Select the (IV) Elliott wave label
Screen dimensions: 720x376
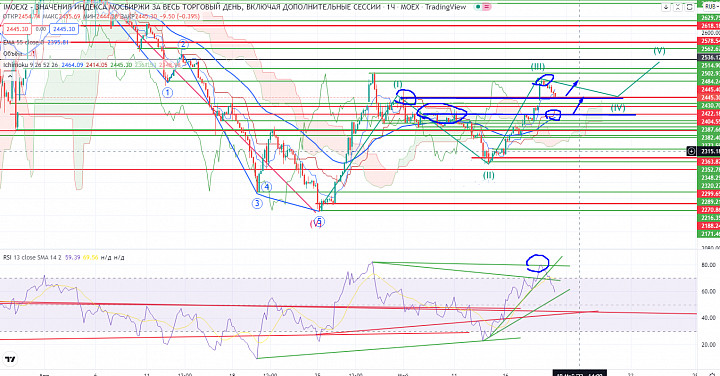(618, 108)
